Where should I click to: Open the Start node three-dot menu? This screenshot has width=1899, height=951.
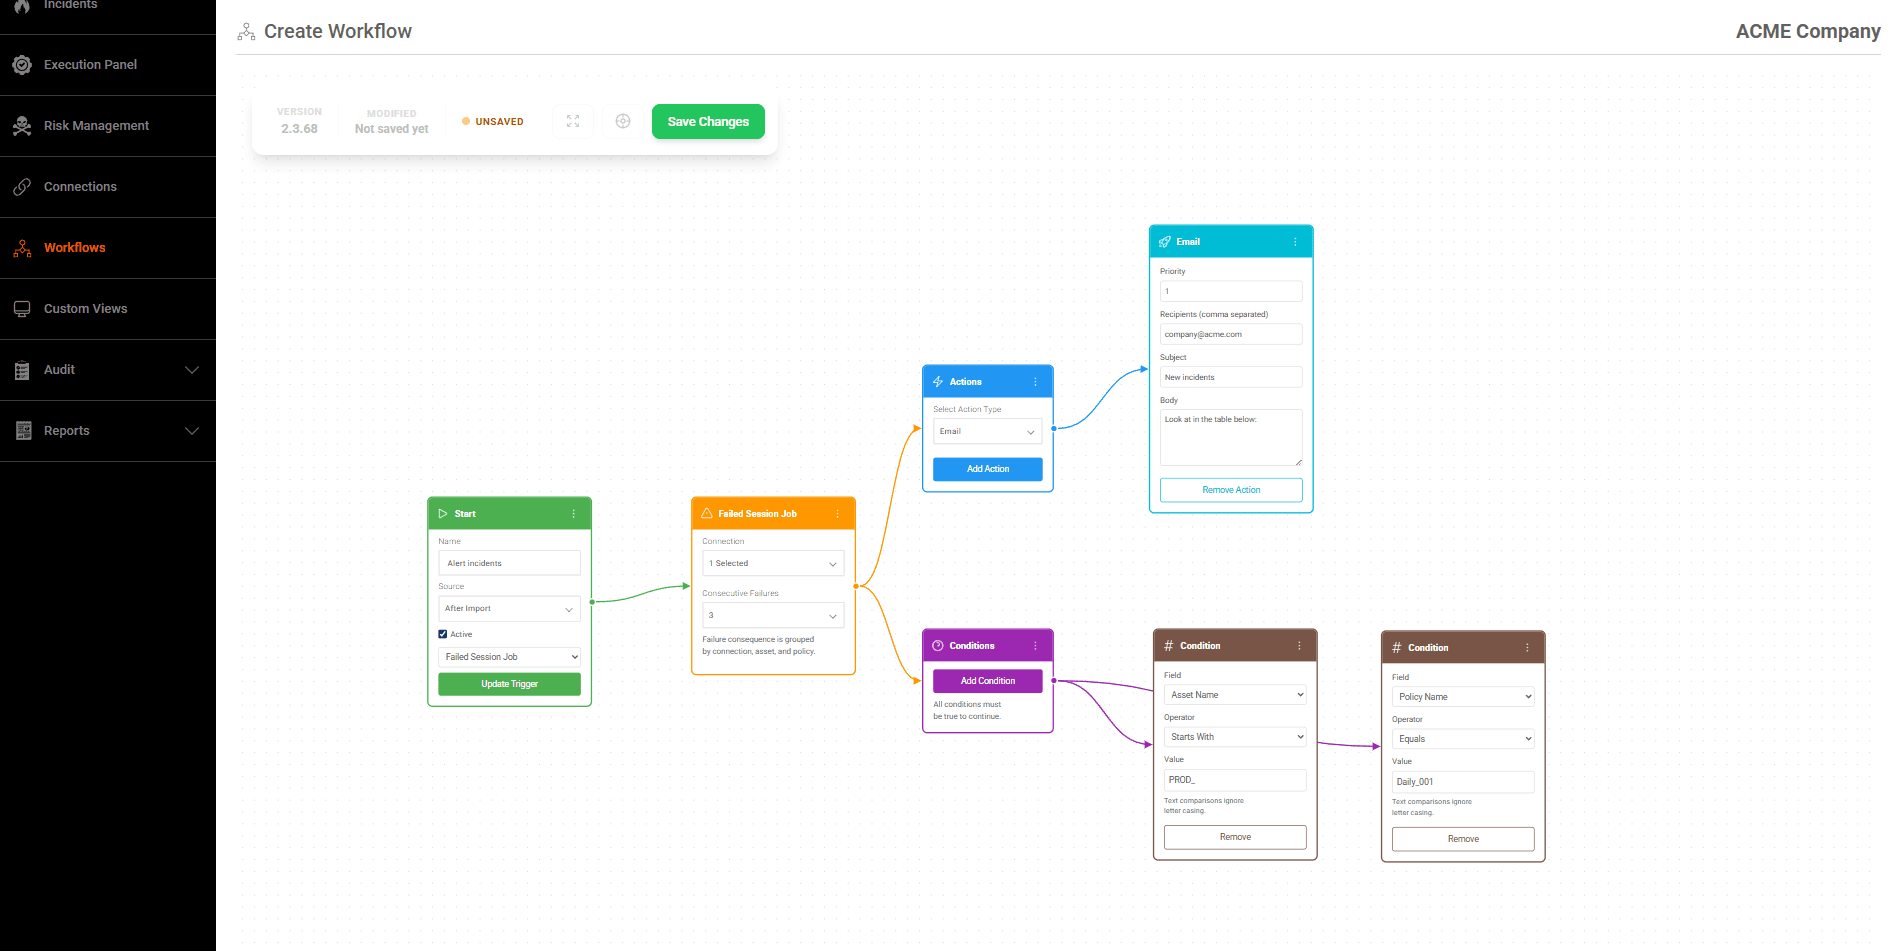pyautogui.click(x=573, y=513)
